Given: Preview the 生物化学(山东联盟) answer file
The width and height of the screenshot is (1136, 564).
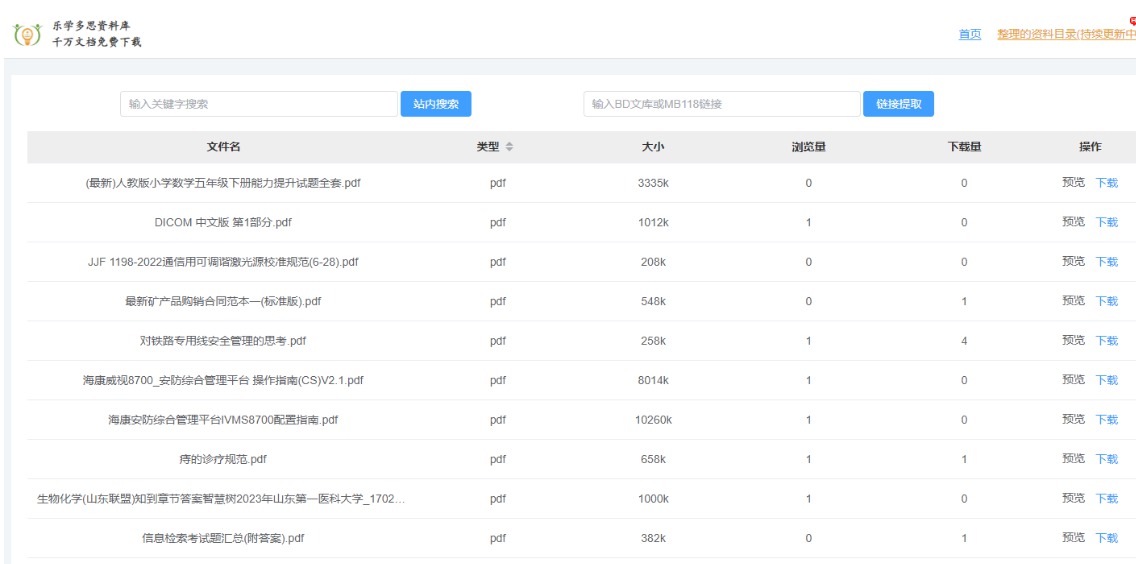Looking at the screenshot, I should 1074,499.
